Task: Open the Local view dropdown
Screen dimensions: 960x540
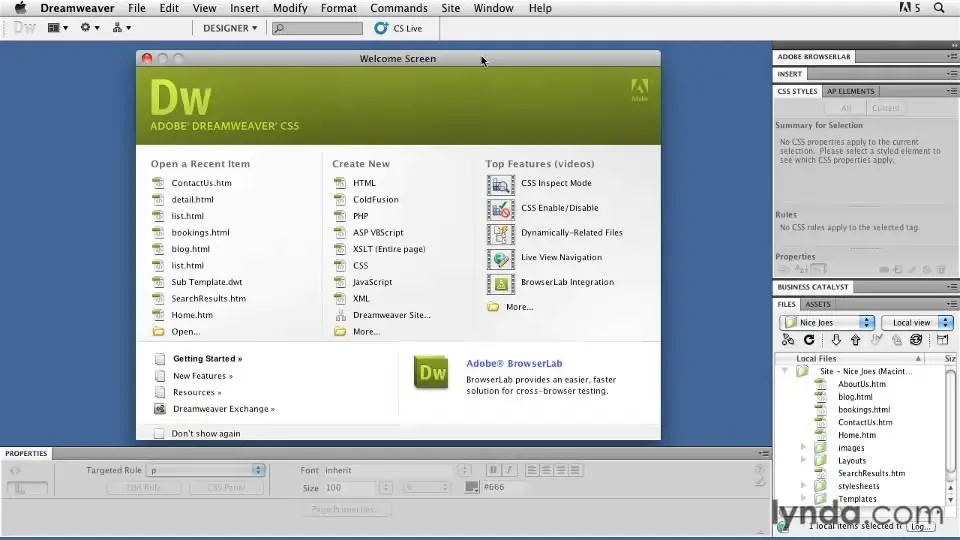Action: tap(917, 323)
